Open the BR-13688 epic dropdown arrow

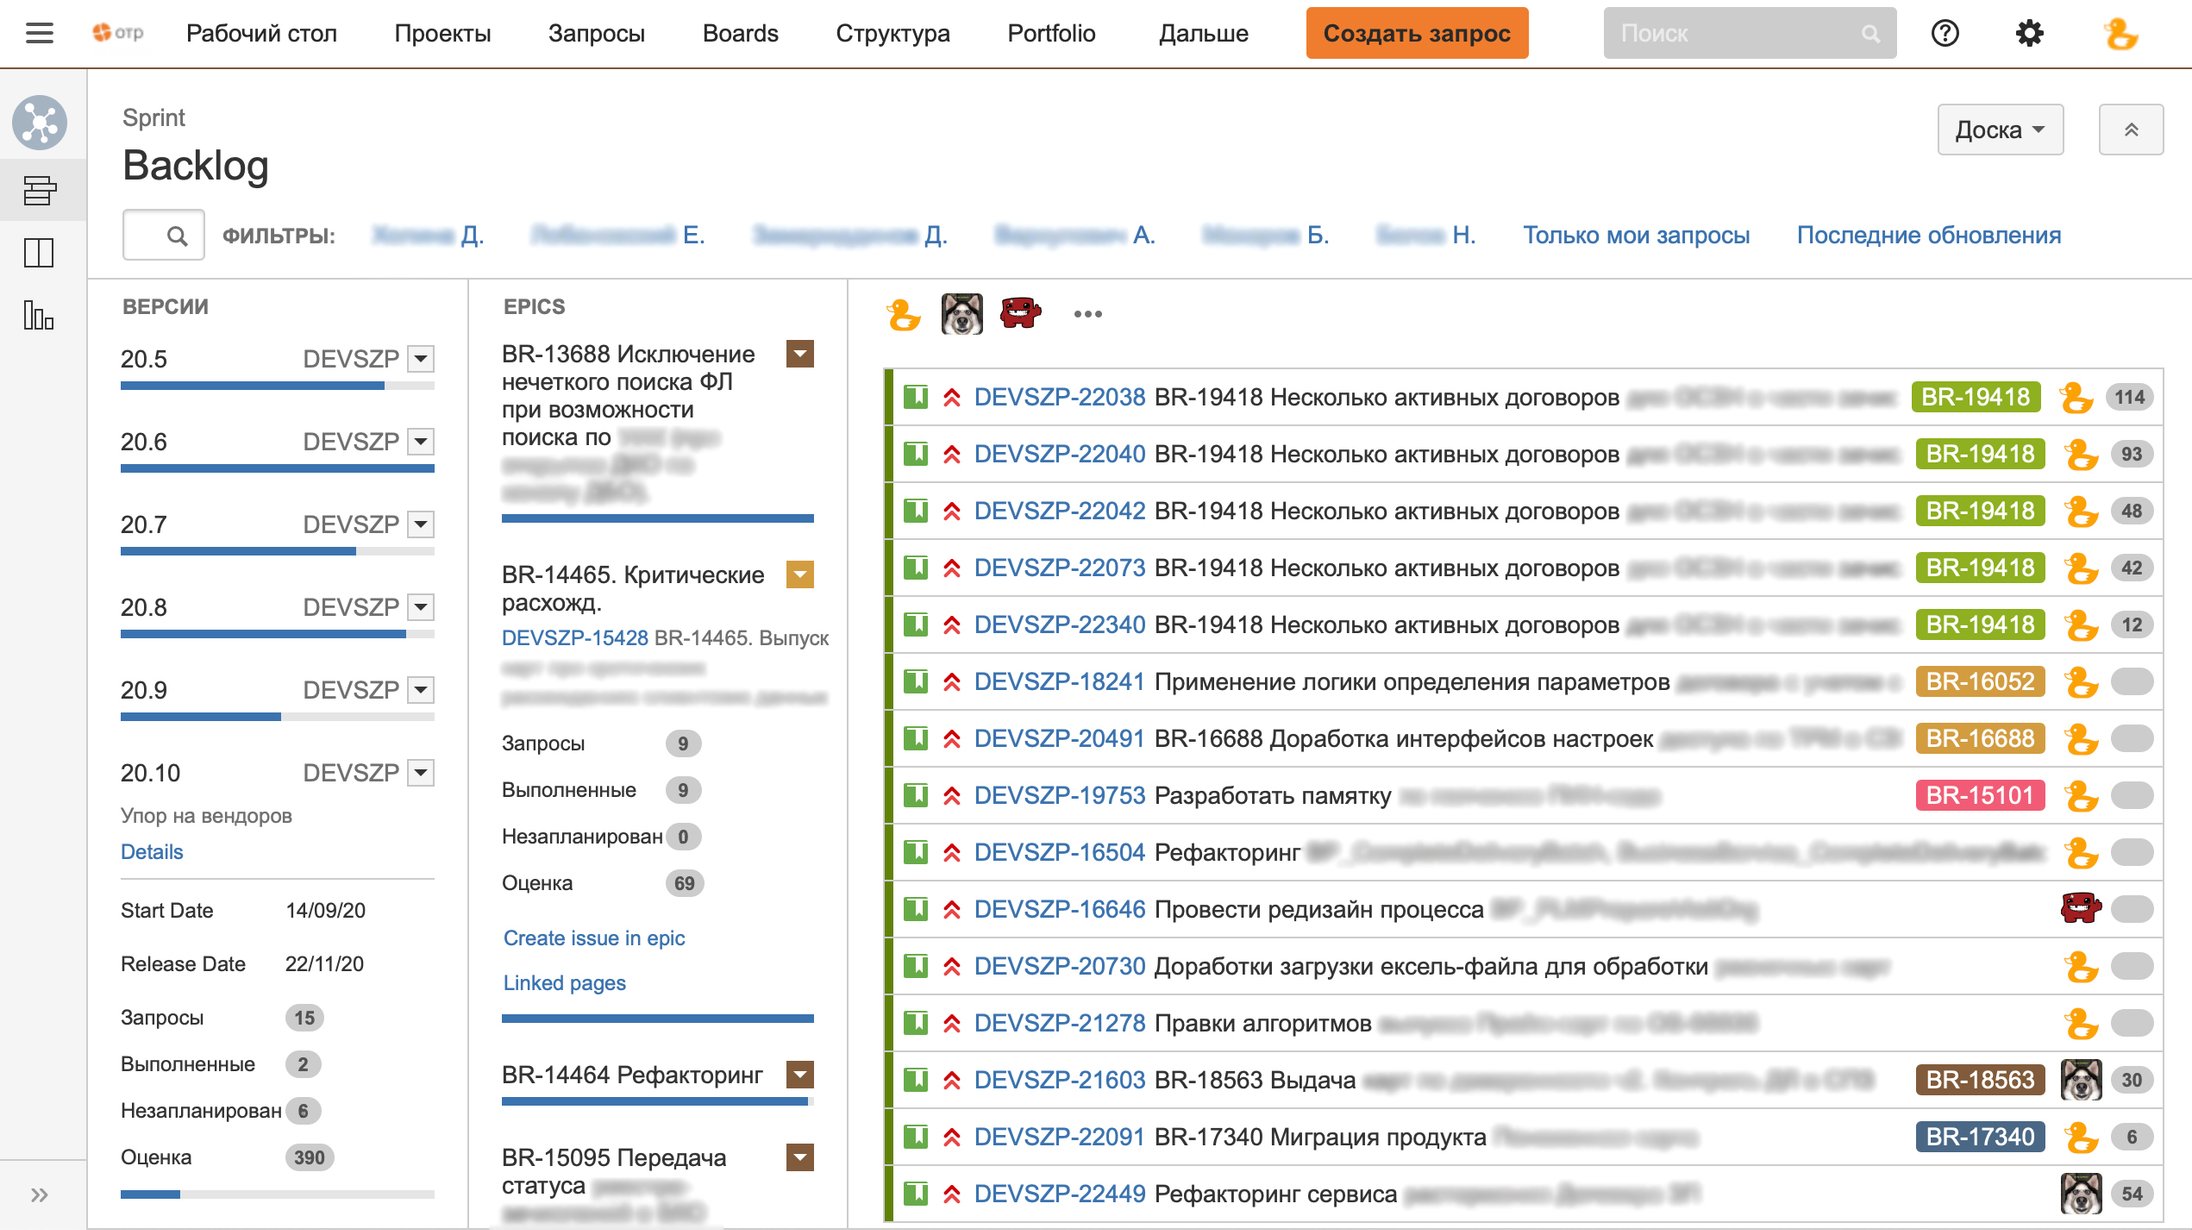tap(800, 354)
